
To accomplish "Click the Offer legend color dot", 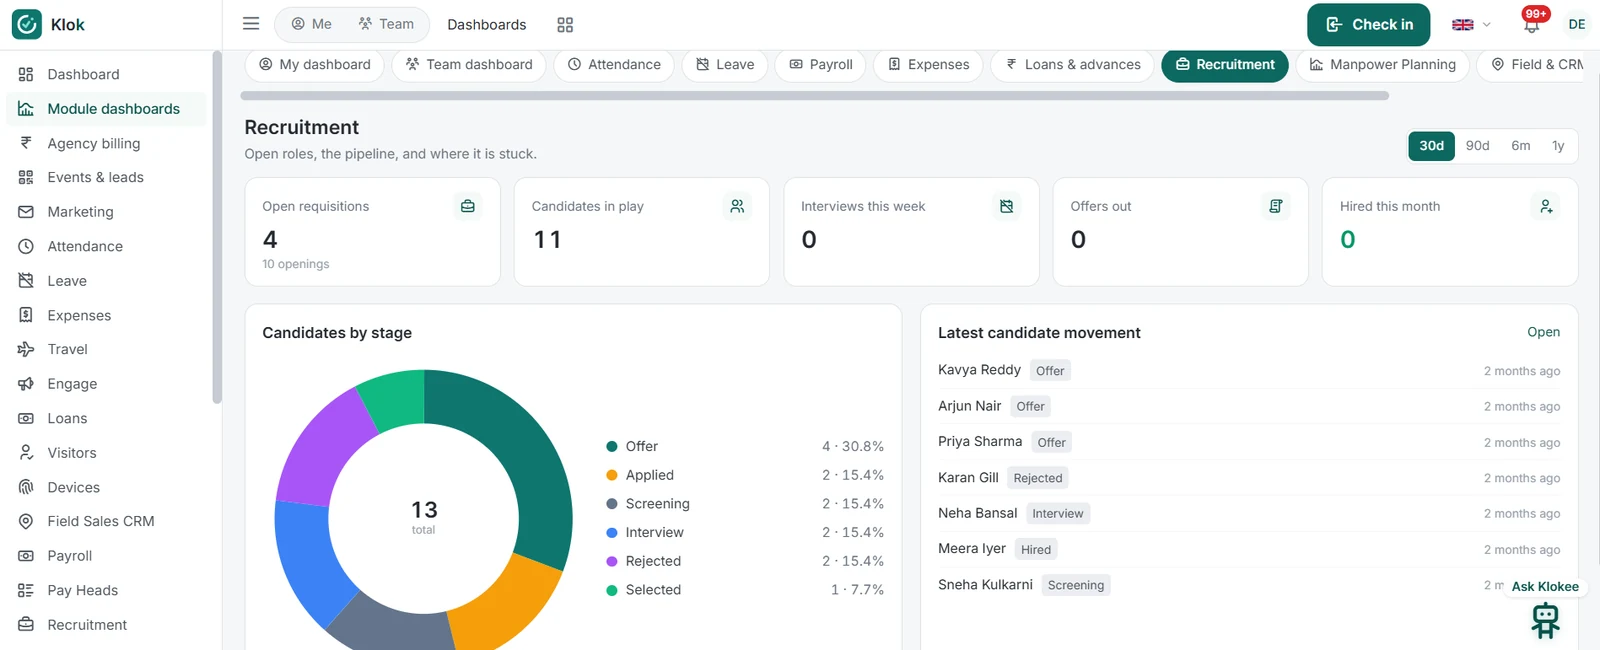I will tap(612, 446).
